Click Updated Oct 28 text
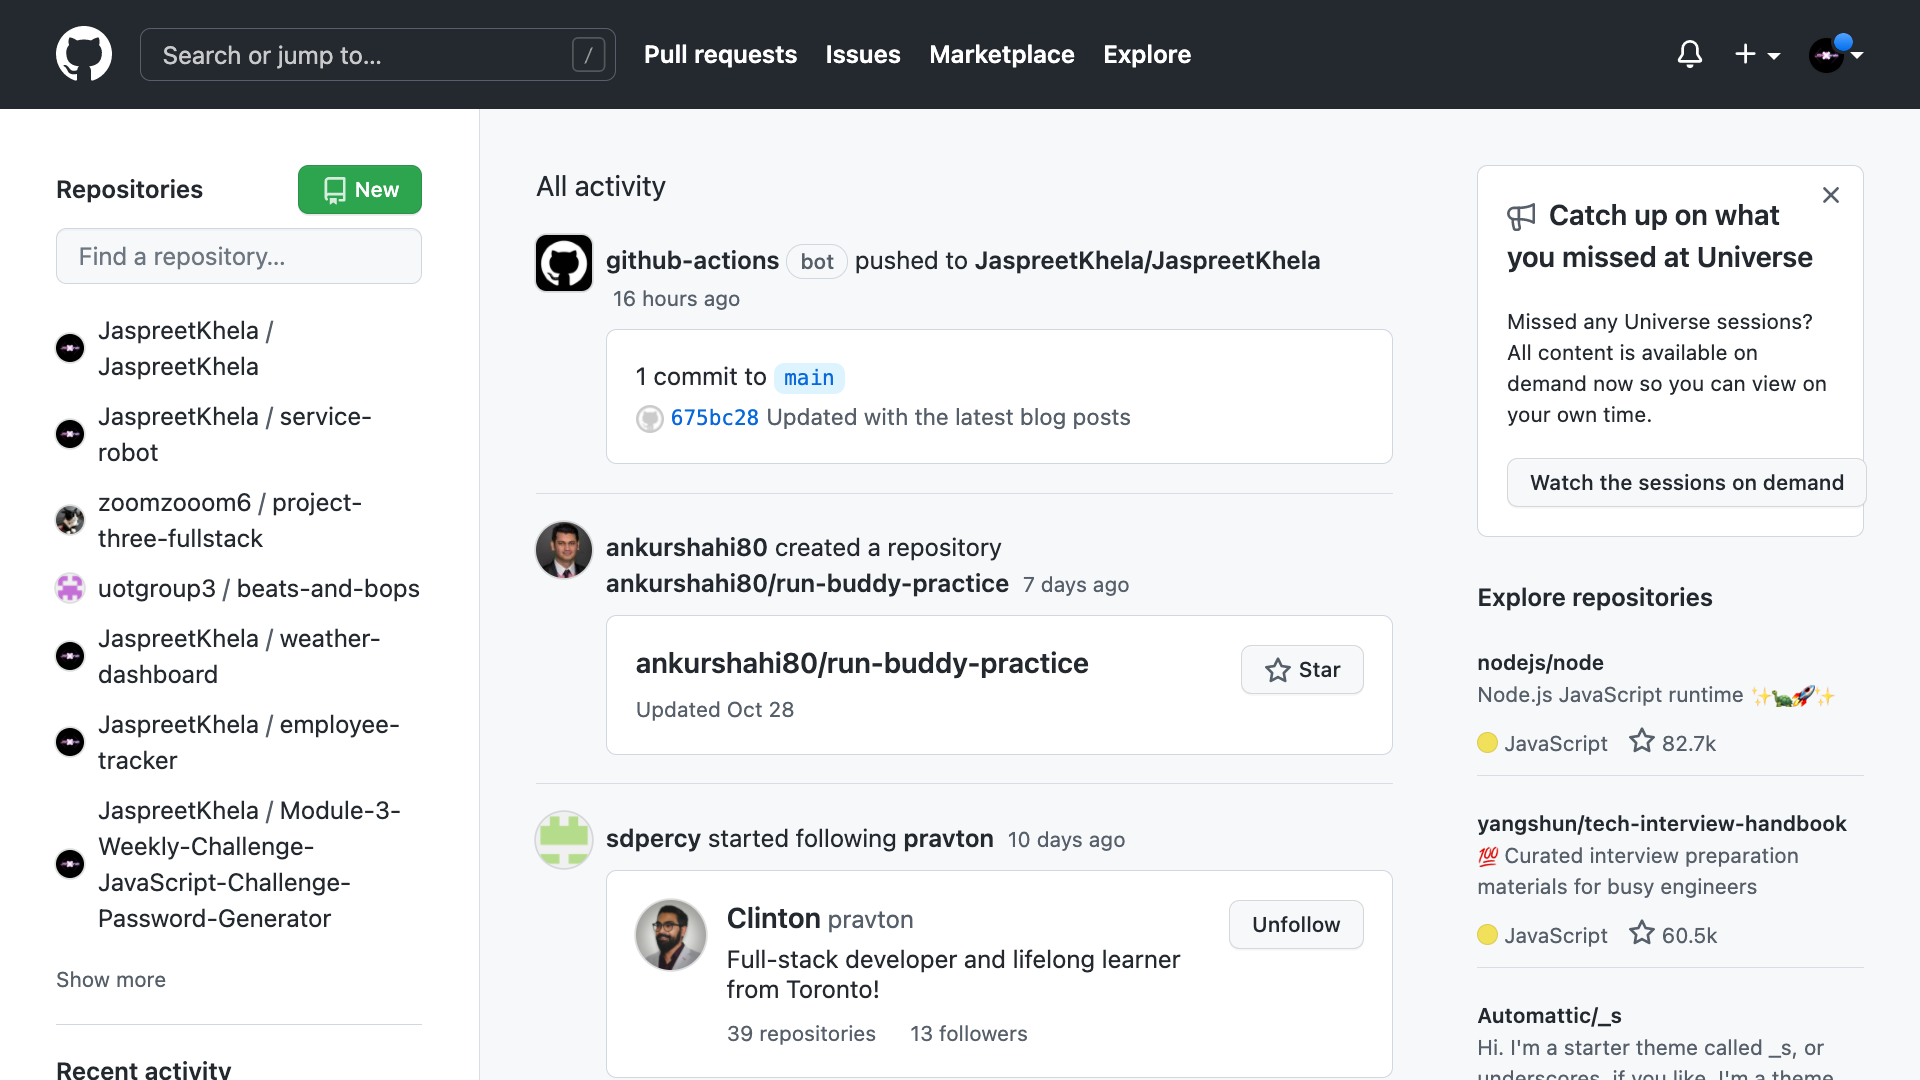This screenshot has width=1920, height=1080. click(714, 710)
